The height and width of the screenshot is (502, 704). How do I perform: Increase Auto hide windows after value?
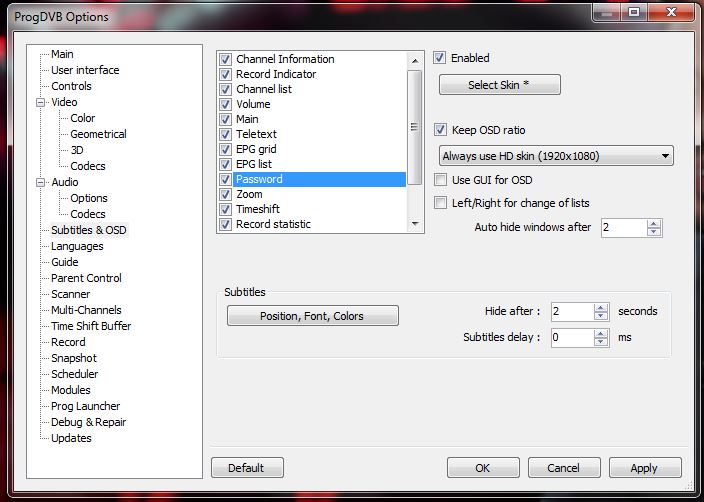pyautogui.click(x=654, y=224)
